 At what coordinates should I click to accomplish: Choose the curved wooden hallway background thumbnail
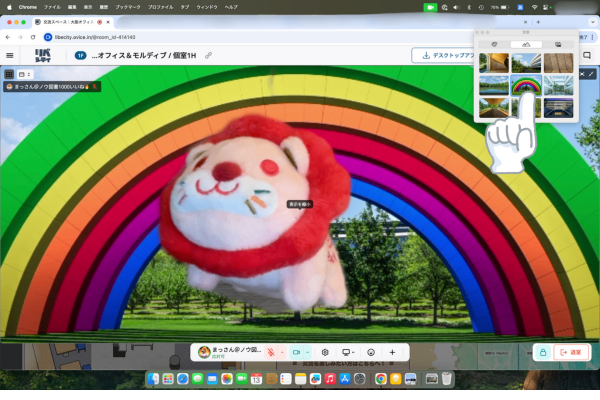(494, 63)
